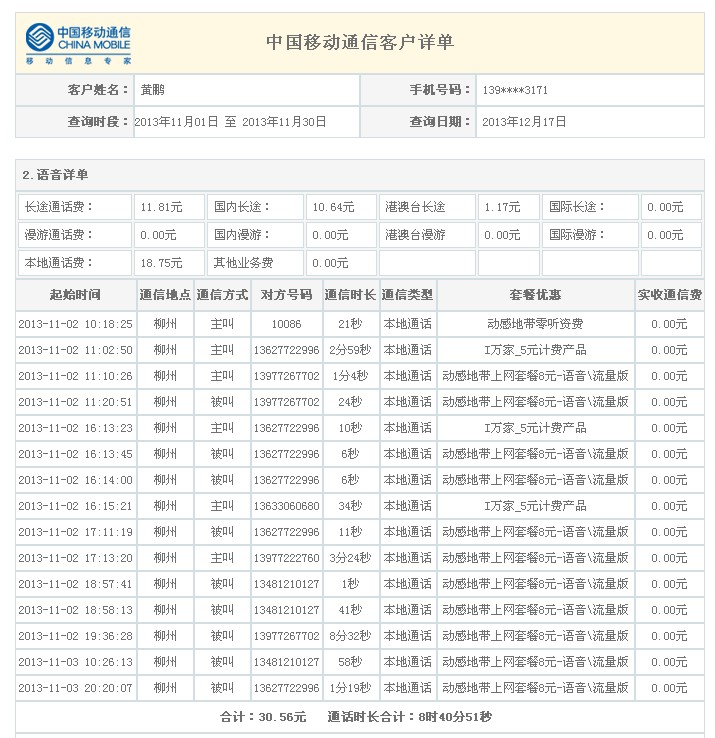
Task: Select the number 13633060680
Action: (x=286, y=506)
